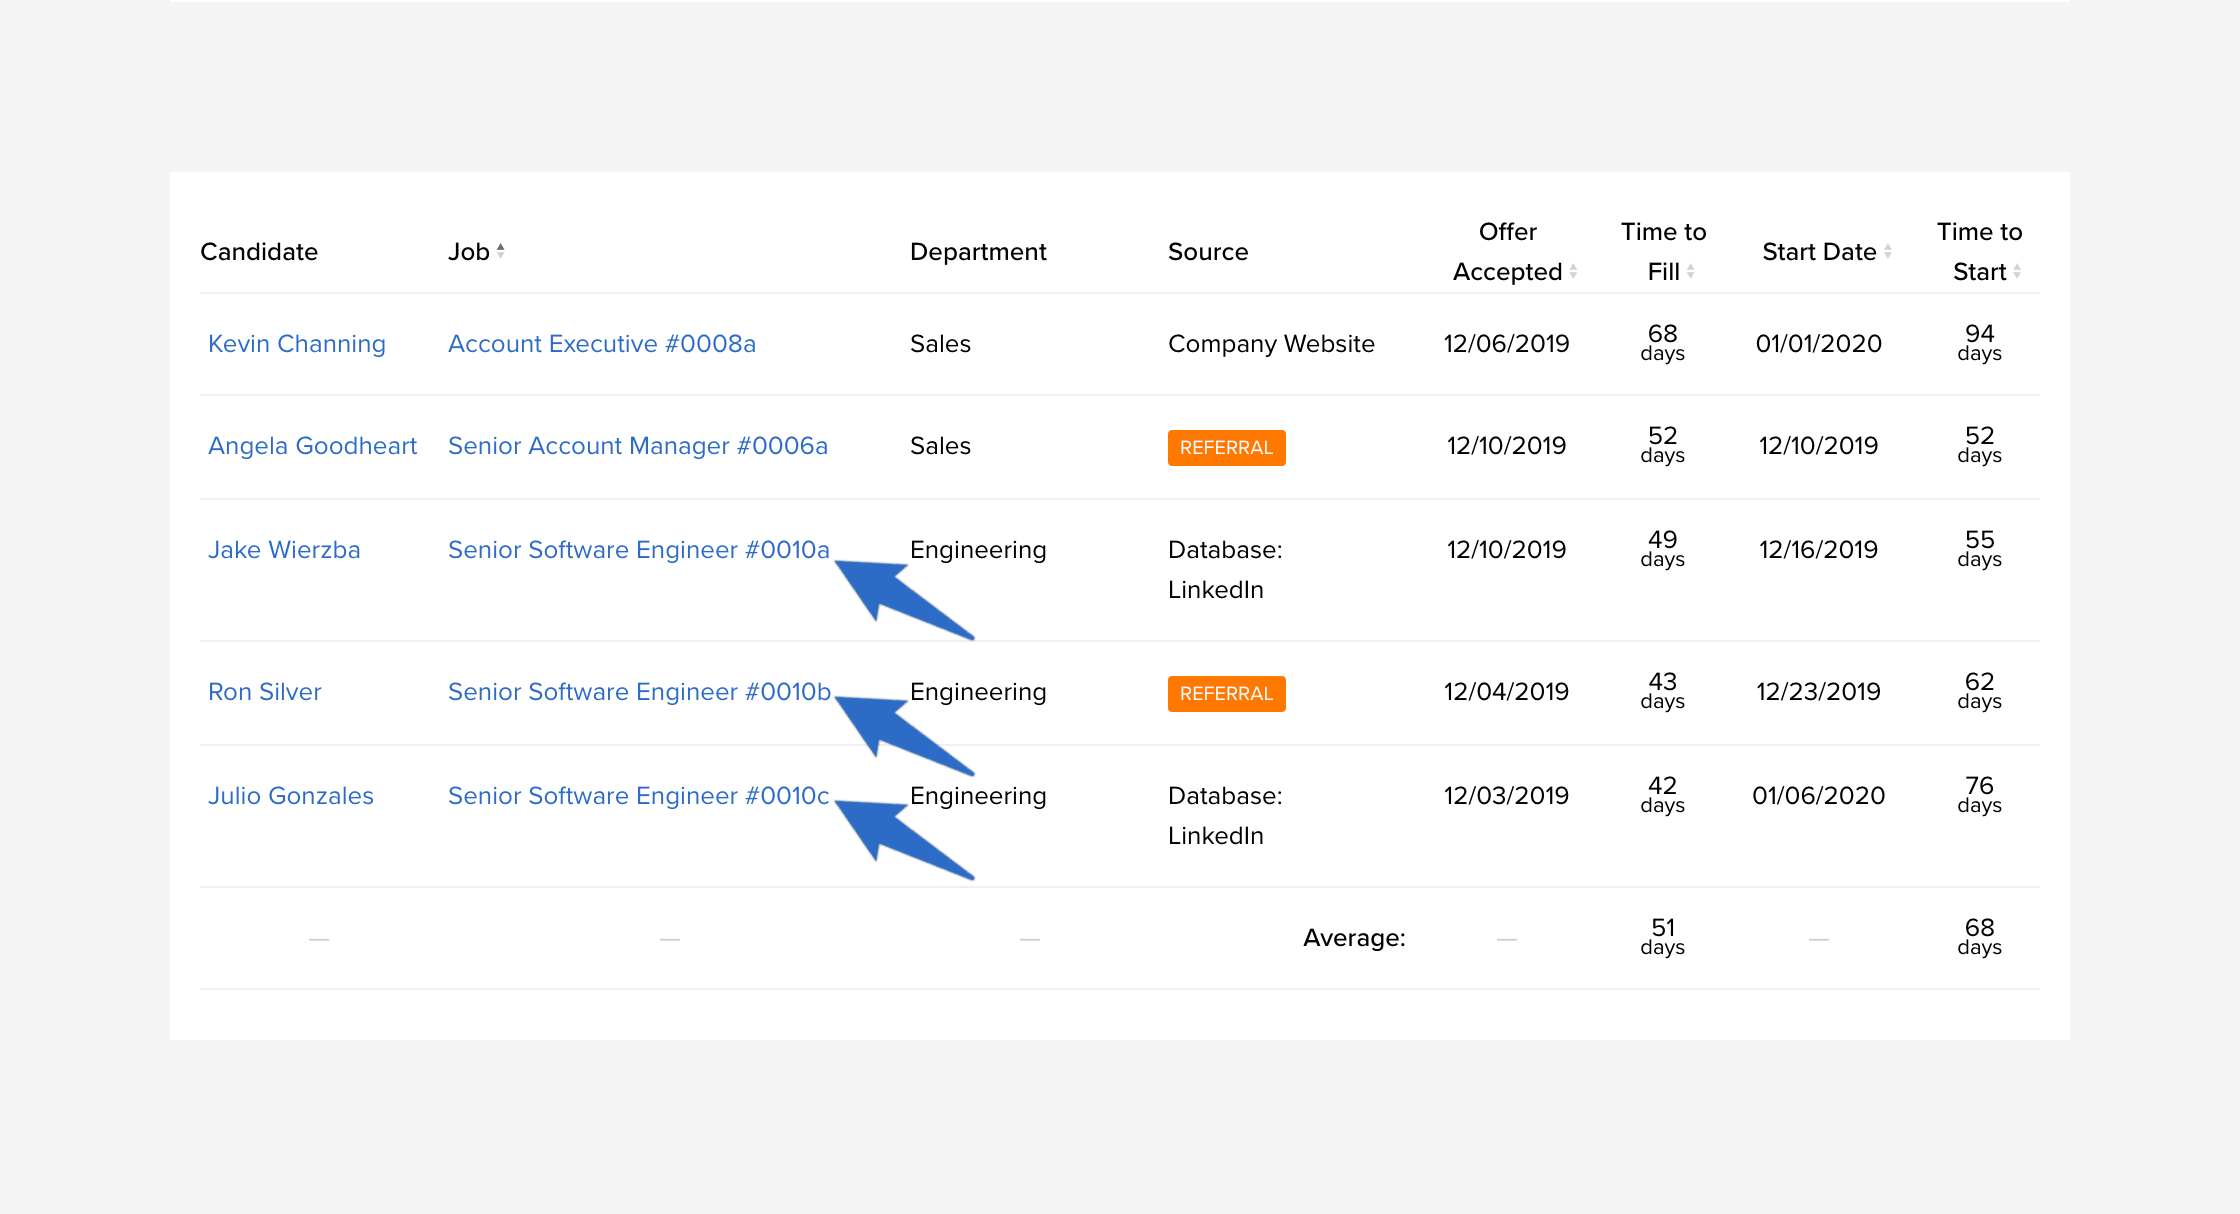Open Senior Software Engineer #0010c job
This screenshot has width=2240, height=1214.
point(639,796)
